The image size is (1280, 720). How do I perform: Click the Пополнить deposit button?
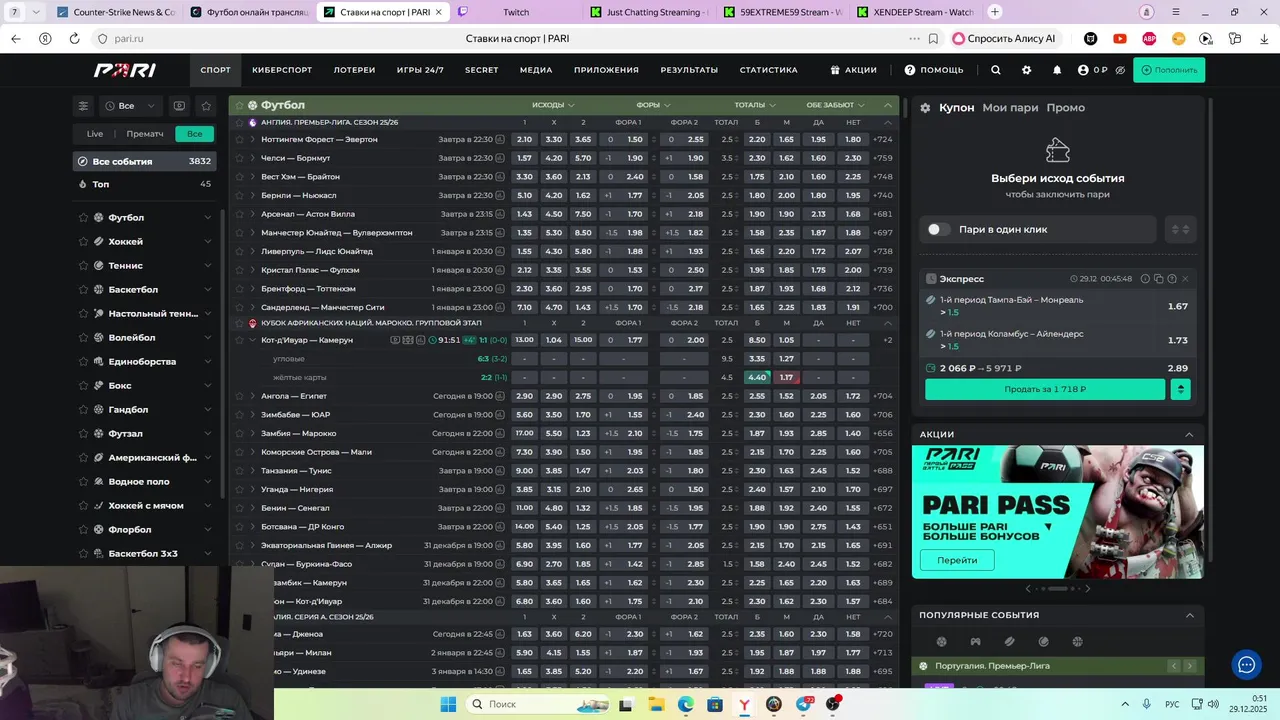point(1169,70)
